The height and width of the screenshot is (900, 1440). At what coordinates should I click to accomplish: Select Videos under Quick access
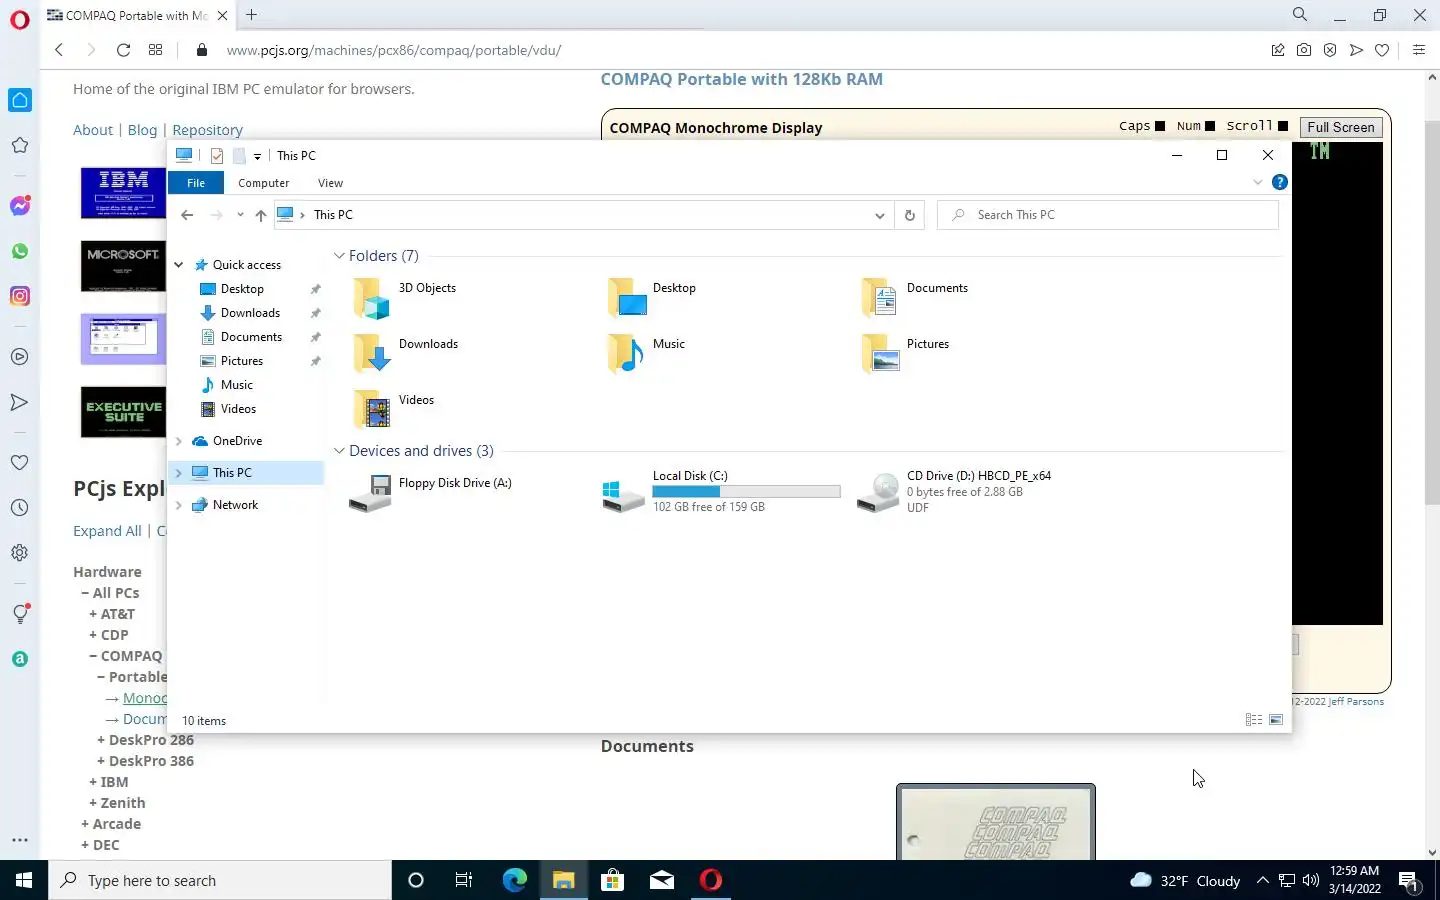coord(238,409)
